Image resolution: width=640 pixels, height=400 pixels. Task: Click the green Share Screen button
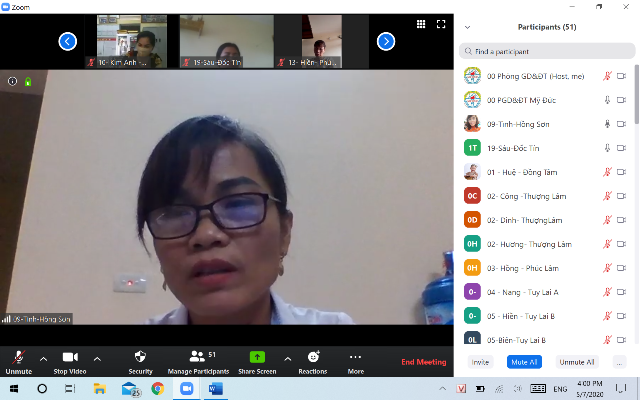(257, 362)
